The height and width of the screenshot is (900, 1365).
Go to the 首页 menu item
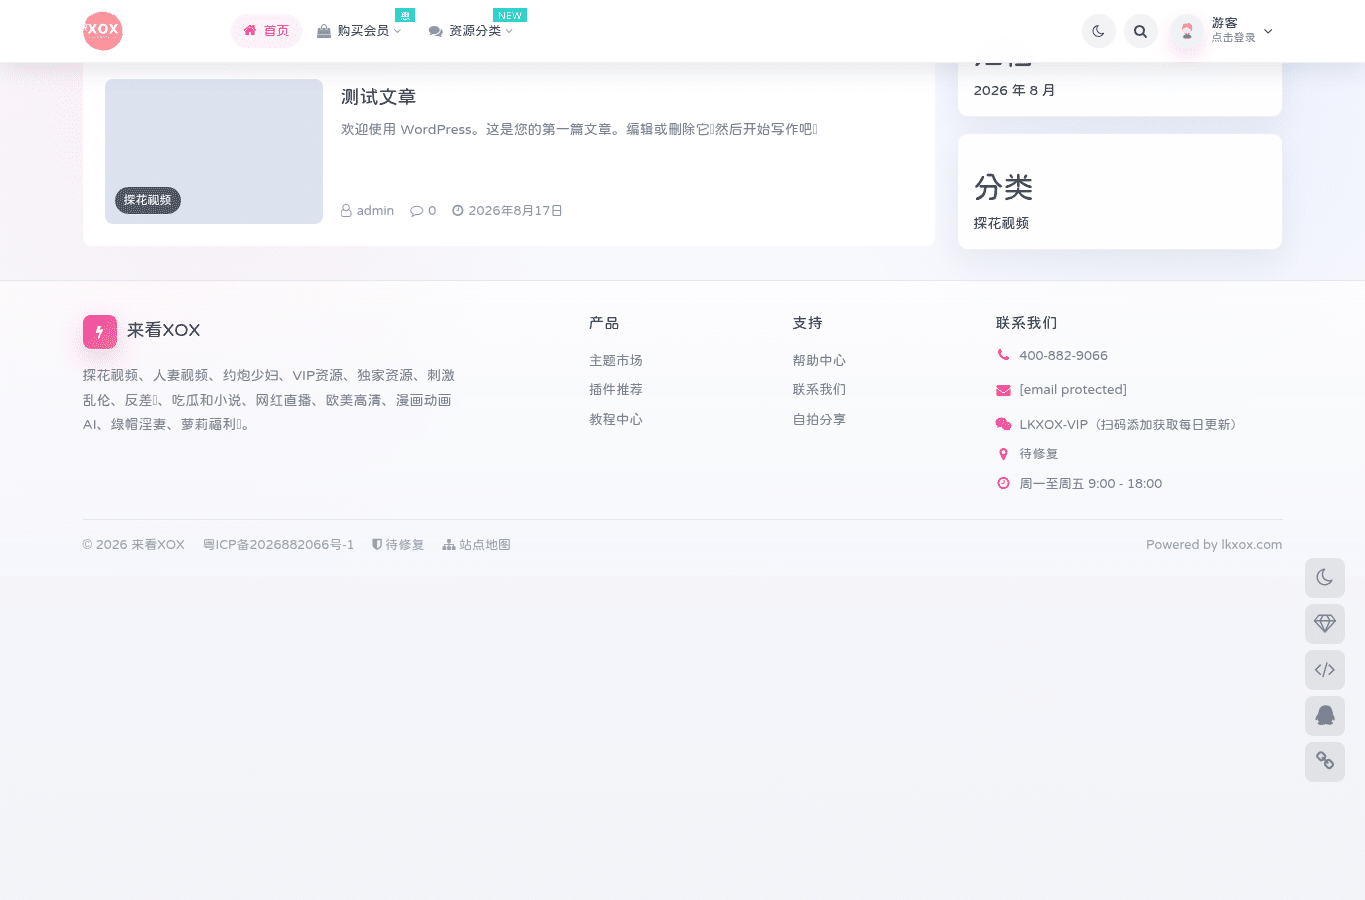pyautogui.click(x=266, y=31)
